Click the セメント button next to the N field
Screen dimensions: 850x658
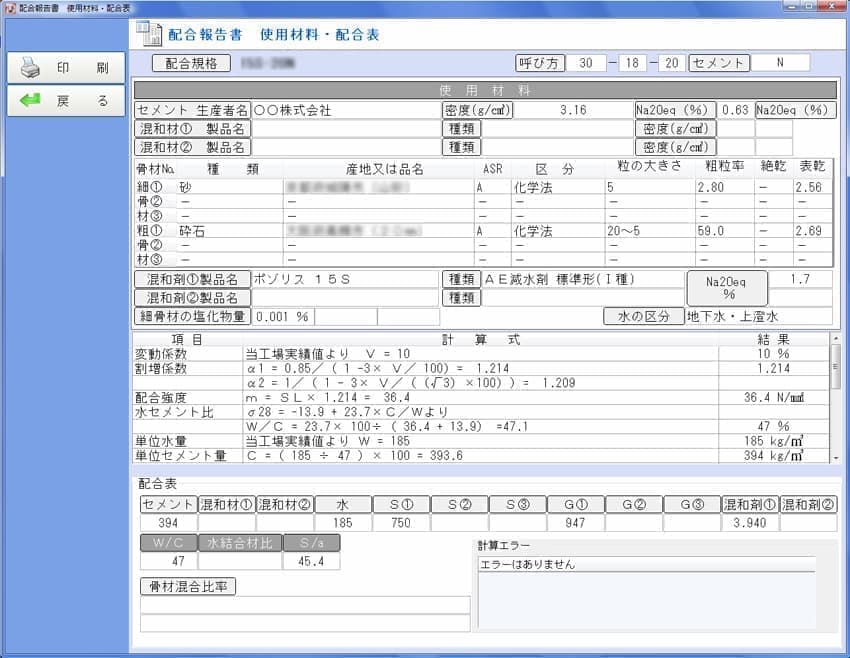718,63
